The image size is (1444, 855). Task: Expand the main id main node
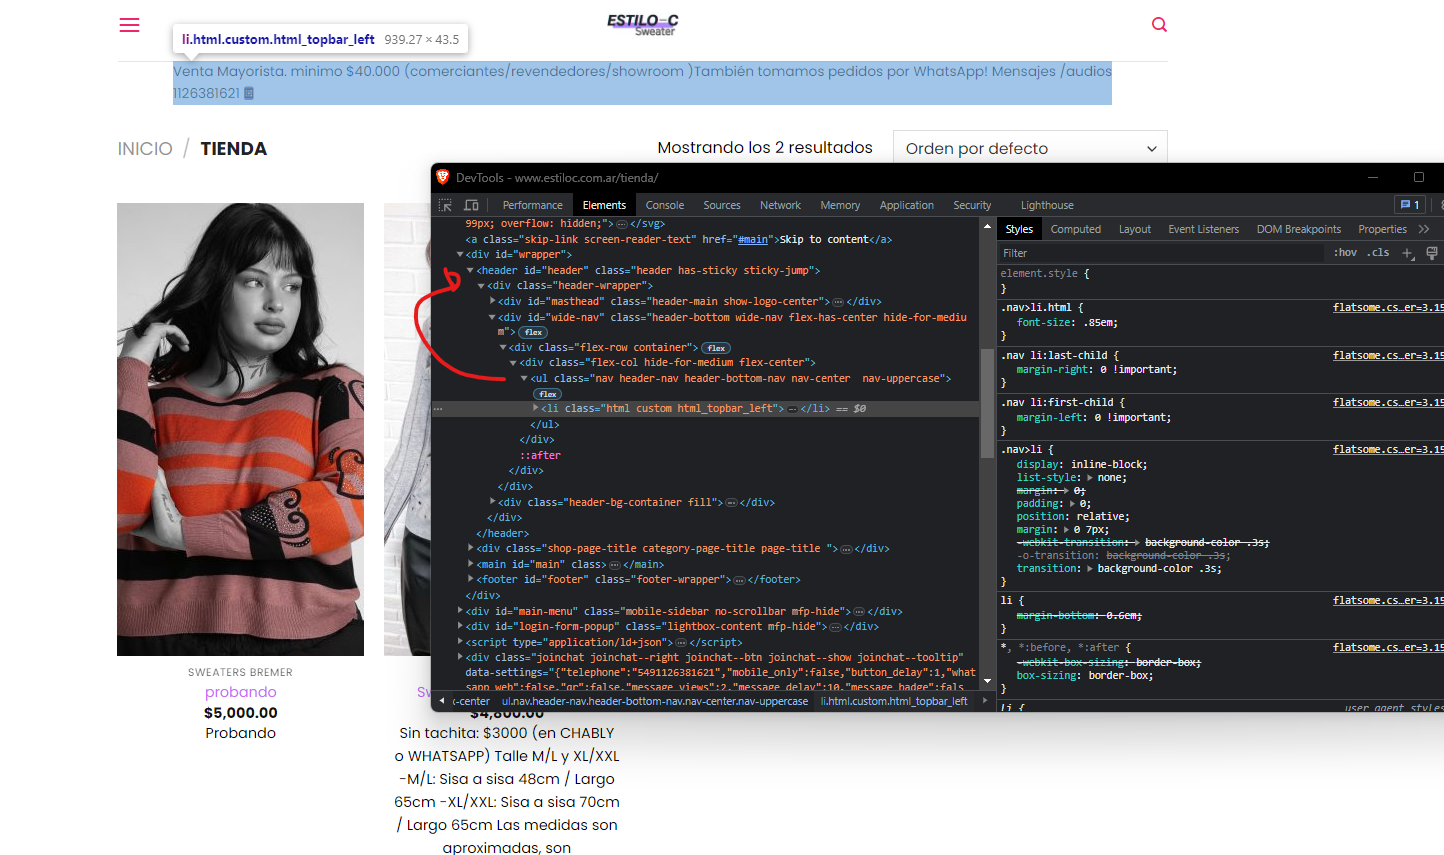pyautogui.click(x=470, y=564)
